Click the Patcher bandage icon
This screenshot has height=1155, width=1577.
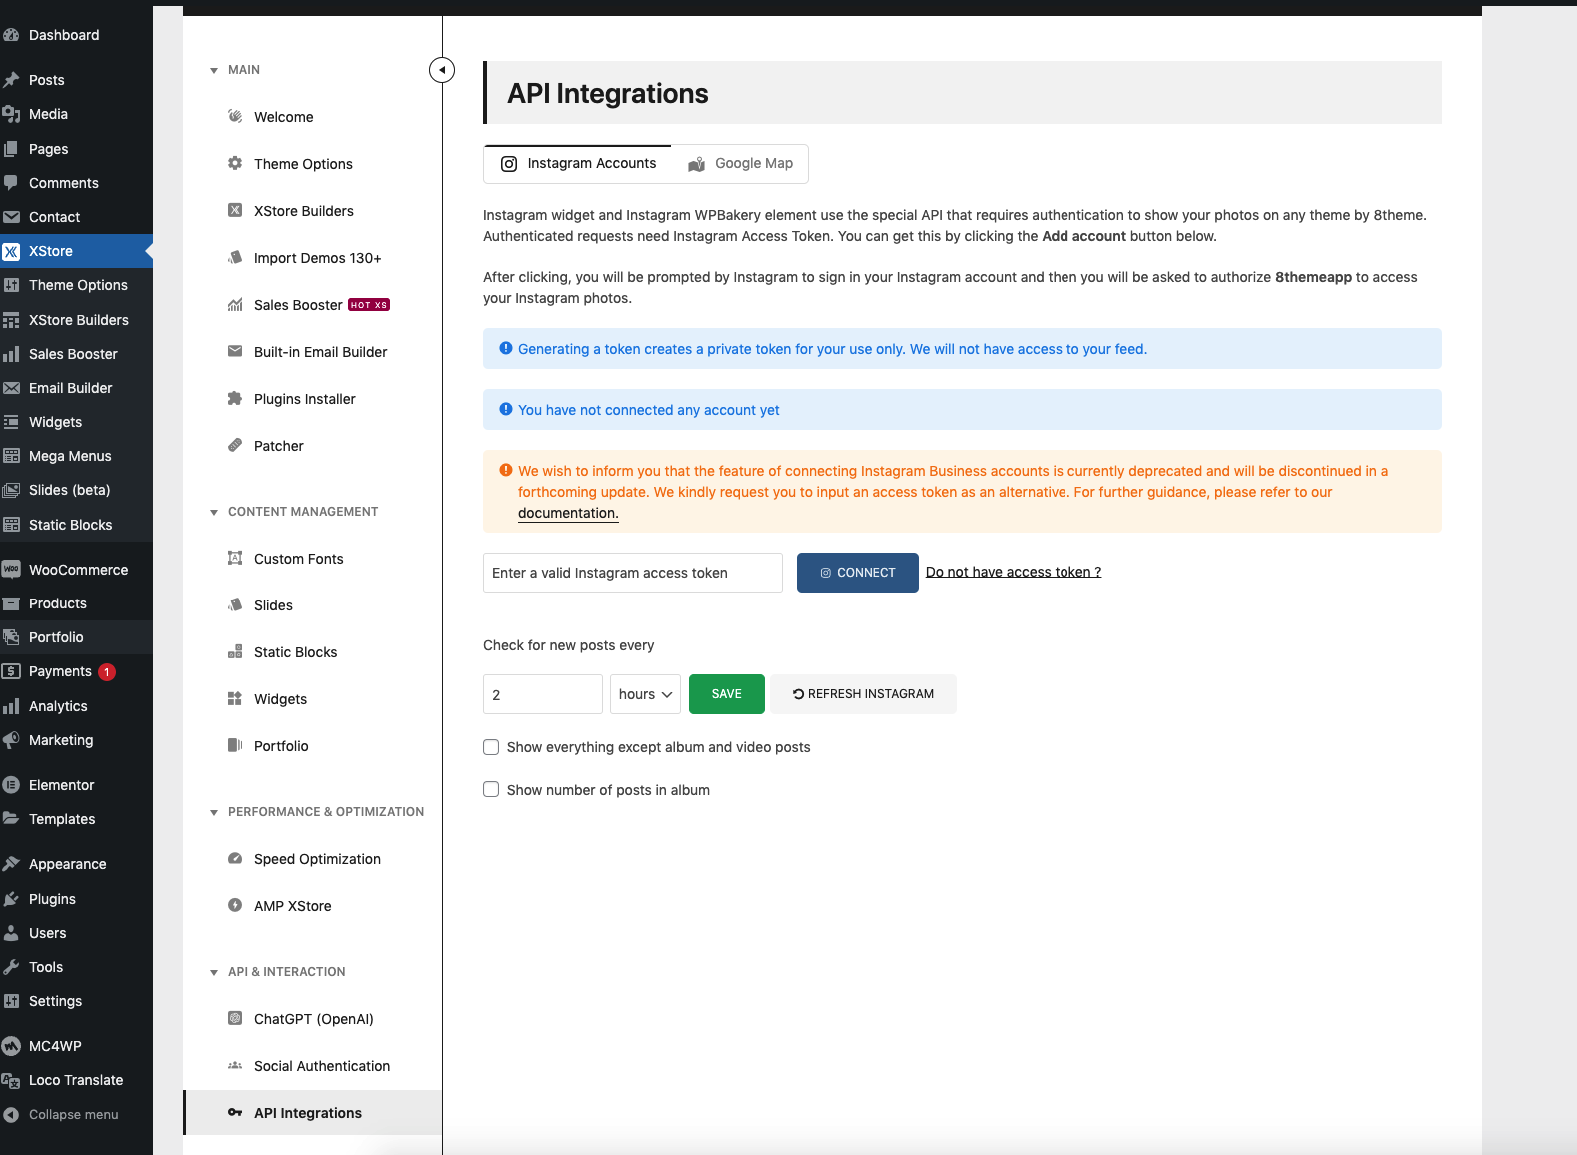pos(235,445)
